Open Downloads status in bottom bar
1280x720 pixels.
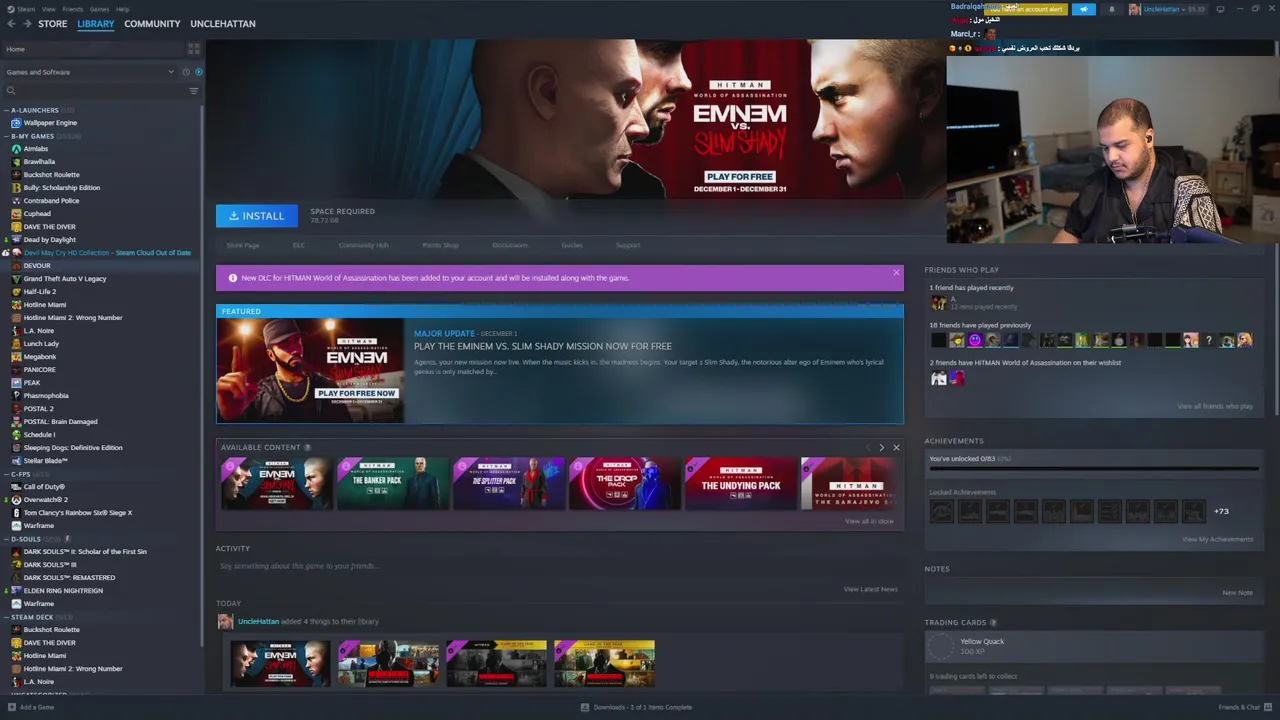(x=636, y=707)
